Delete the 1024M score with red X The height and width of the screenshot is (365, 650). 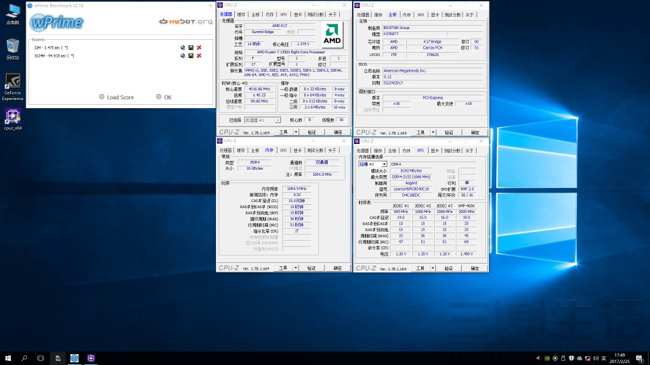(199, 56)
